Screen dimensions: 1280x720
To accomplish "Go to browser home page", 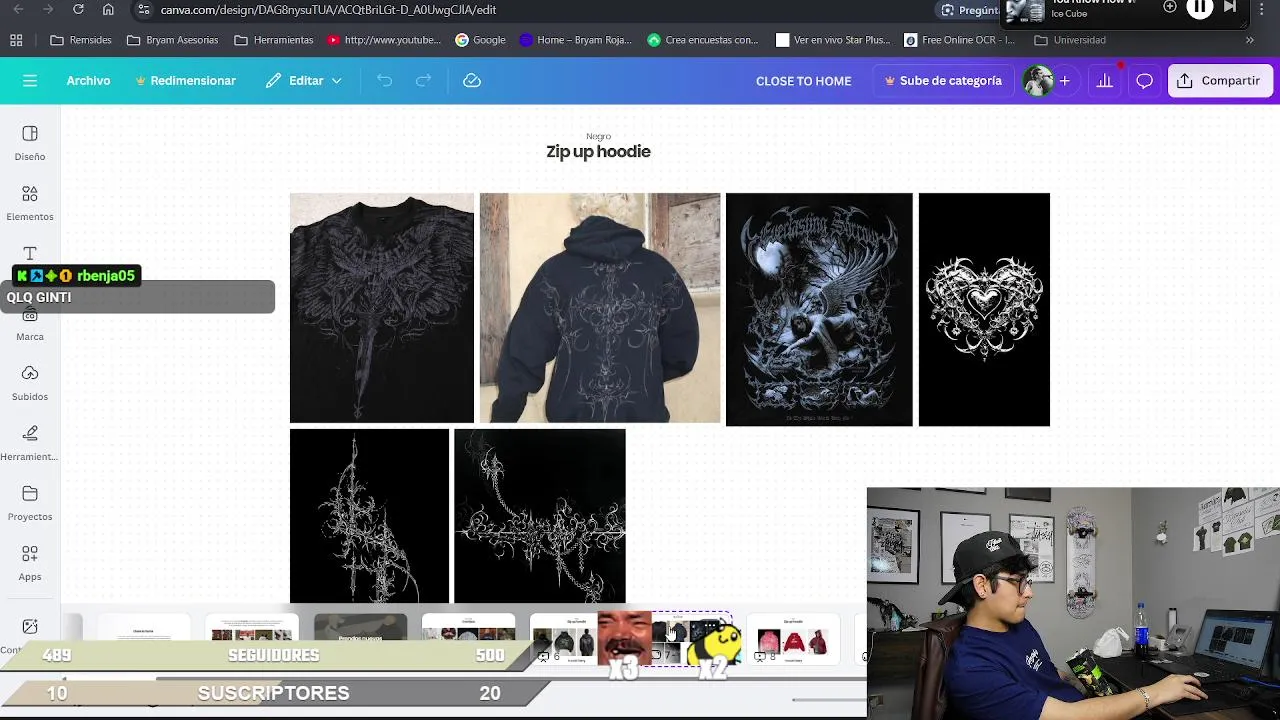I will tap(108, 9).
